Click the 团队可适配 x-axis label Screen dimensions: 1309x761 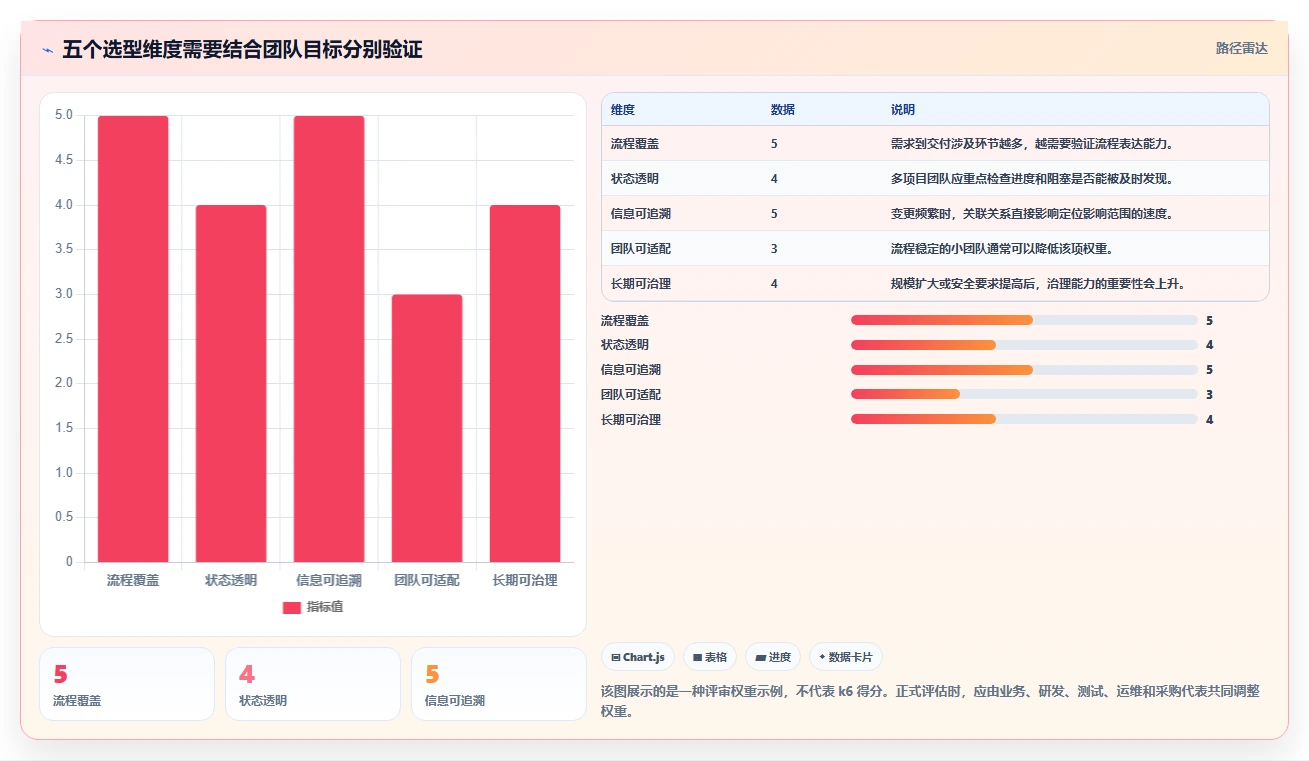coord(427,580)
